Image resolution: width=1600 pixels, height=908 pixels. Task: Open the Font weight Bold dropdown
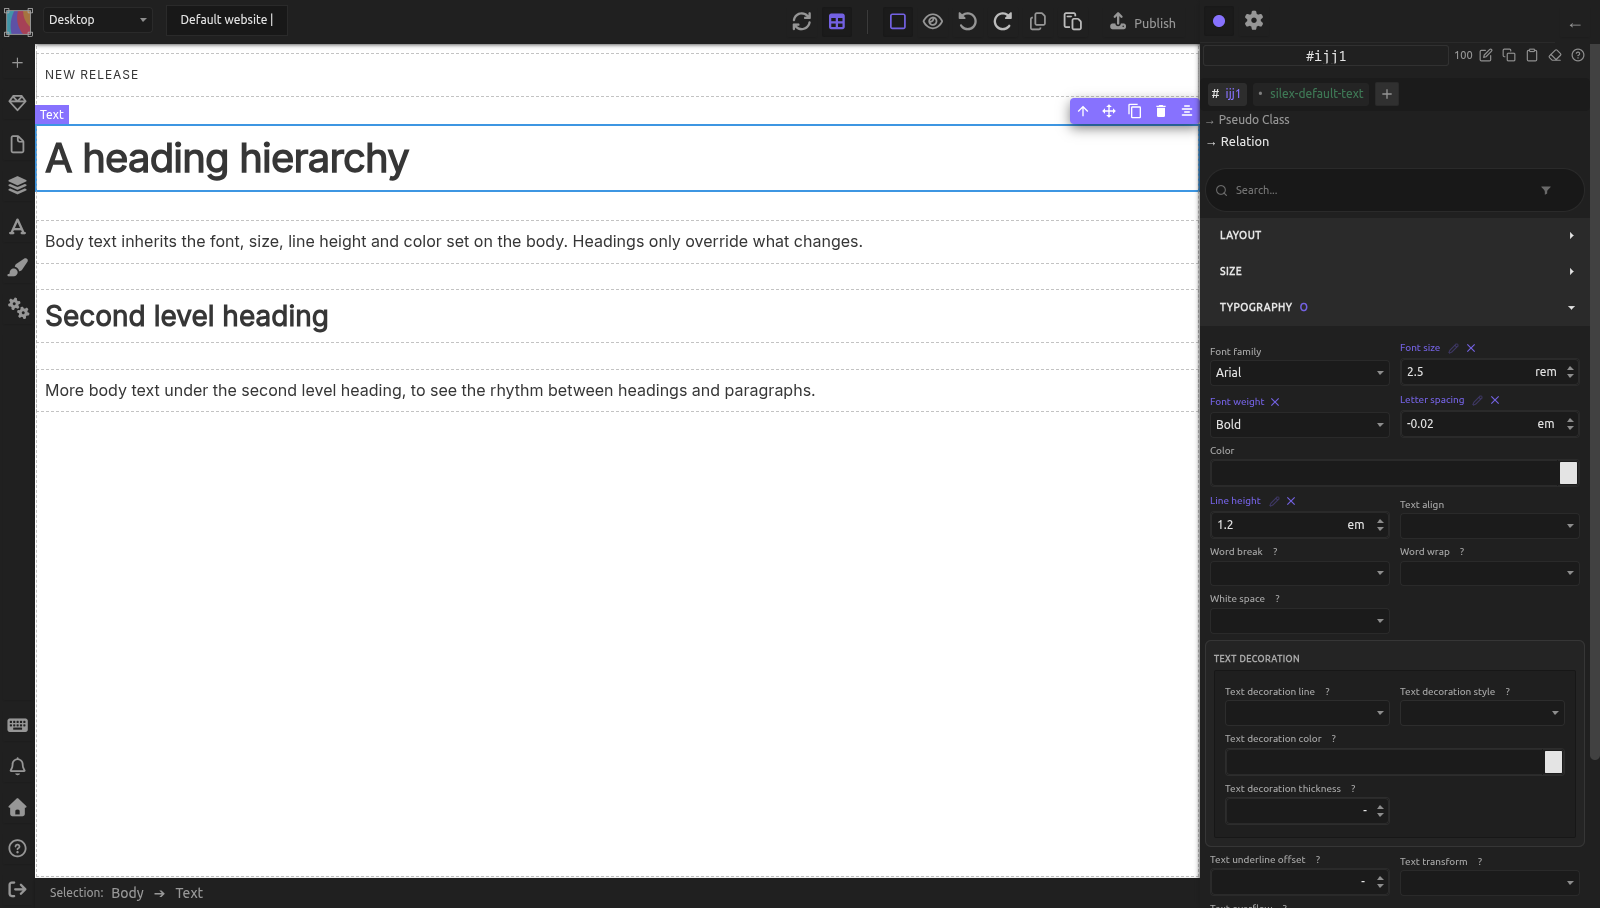[x=1299, y=425]
